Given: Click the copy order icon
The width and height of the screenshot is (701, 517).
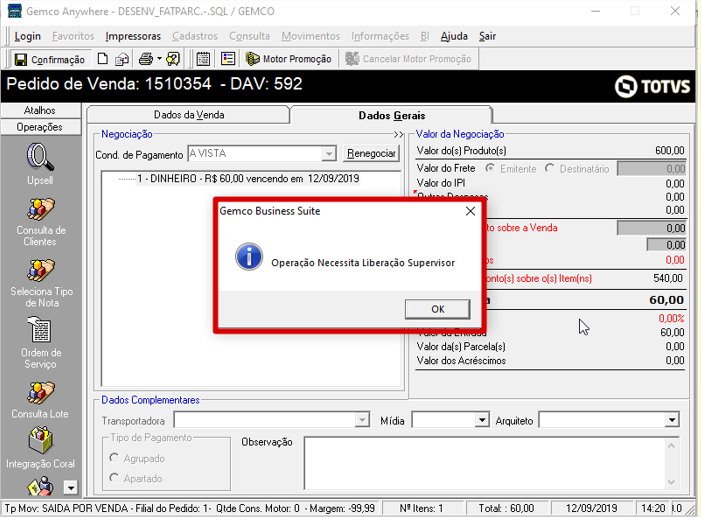Looking at the screenshot, I should pos(122,59).
